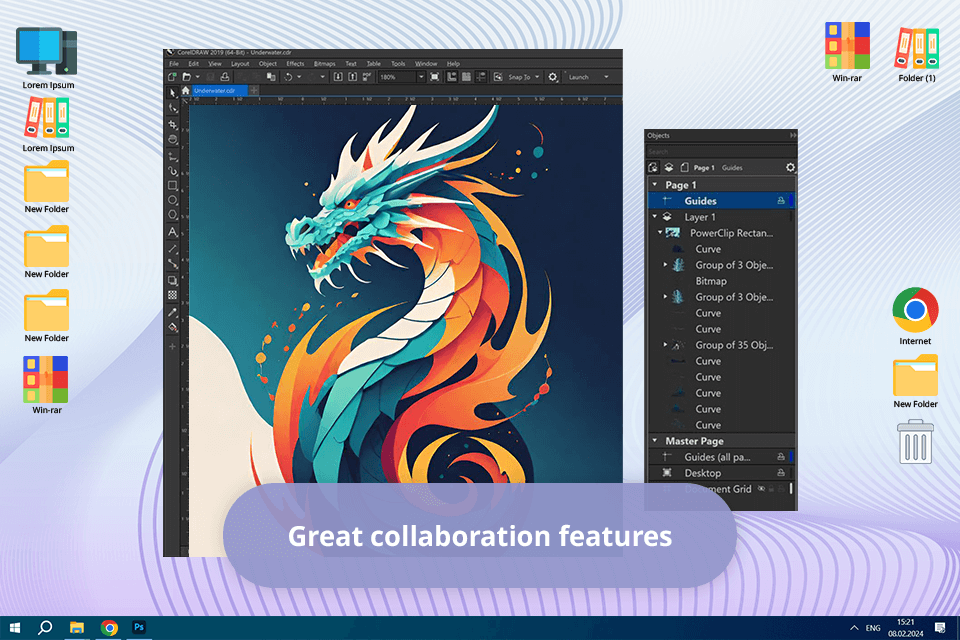Click the Full-Screen Preview icon
Screen dimensions: 960x640
pos(435,77)
